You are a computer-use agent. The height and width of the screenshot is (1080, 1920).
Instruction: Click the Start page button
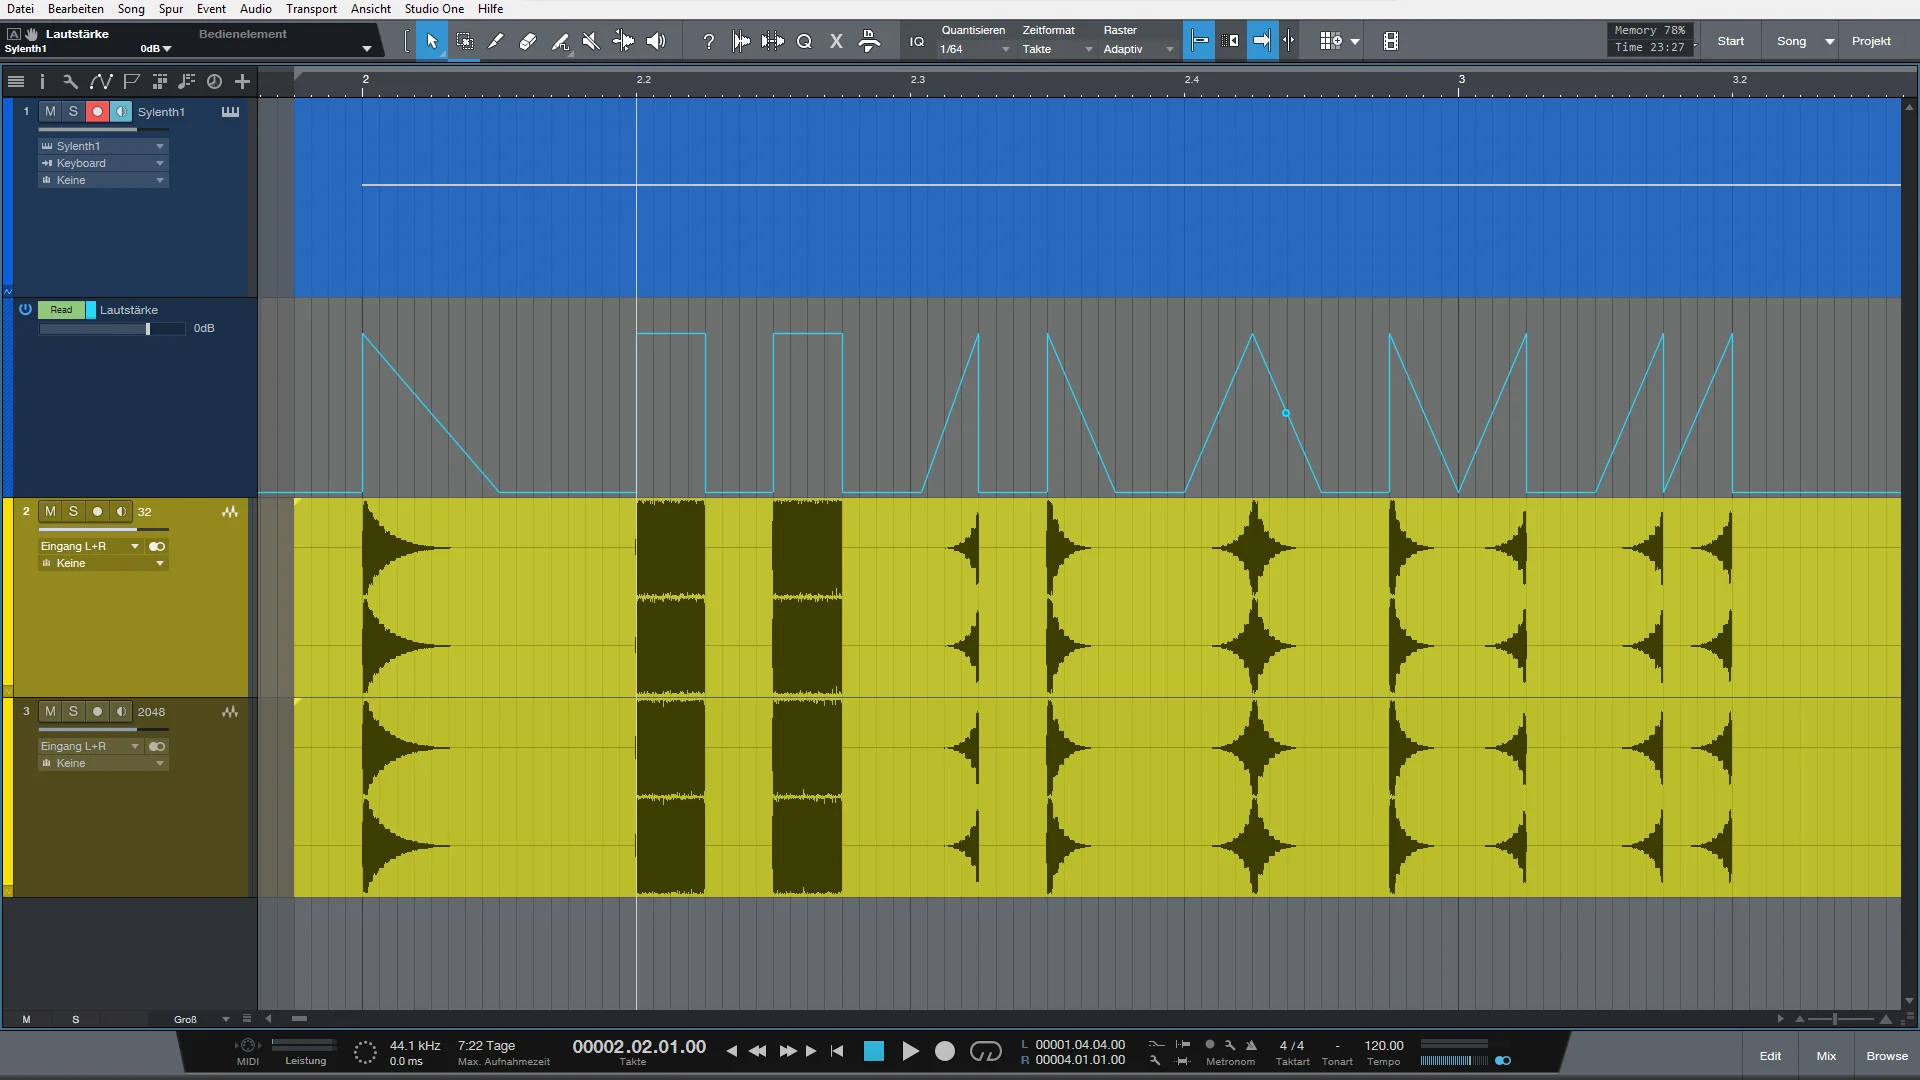[x=1731, y=41]
